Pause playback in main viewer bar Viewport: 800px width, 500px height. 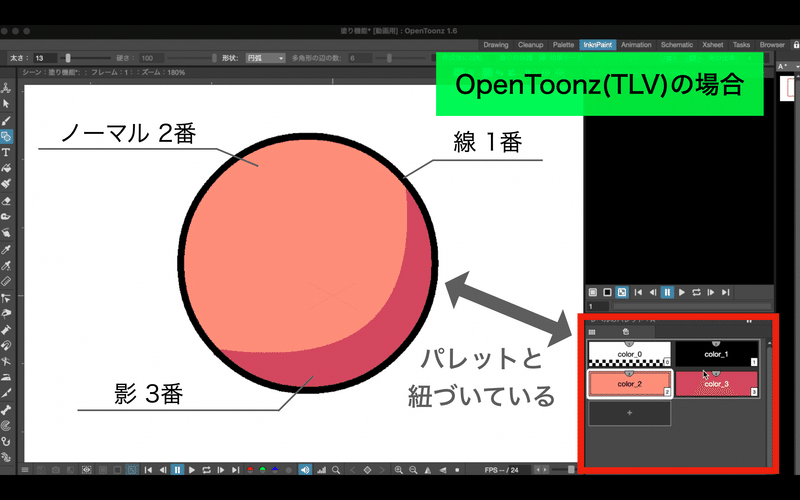(177, 470)
